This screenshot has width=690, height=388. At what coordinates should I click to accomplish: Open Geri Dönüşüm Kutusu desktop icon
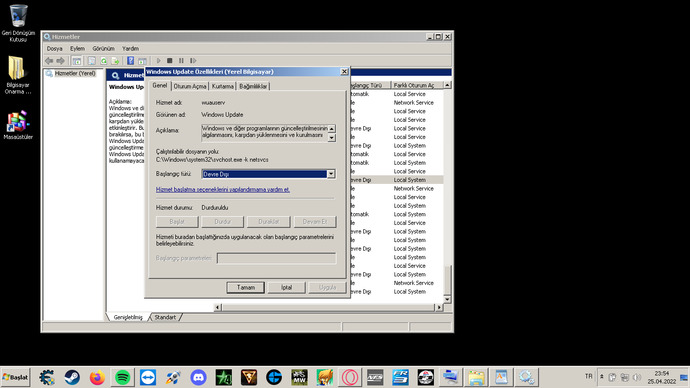[x=18, y=23]
